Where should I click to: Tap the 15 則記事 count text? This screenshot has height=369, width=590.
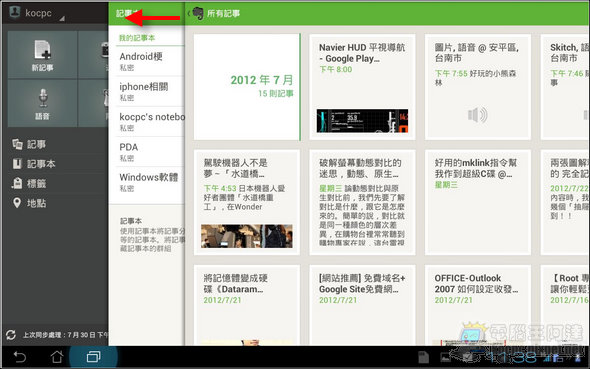276,93
